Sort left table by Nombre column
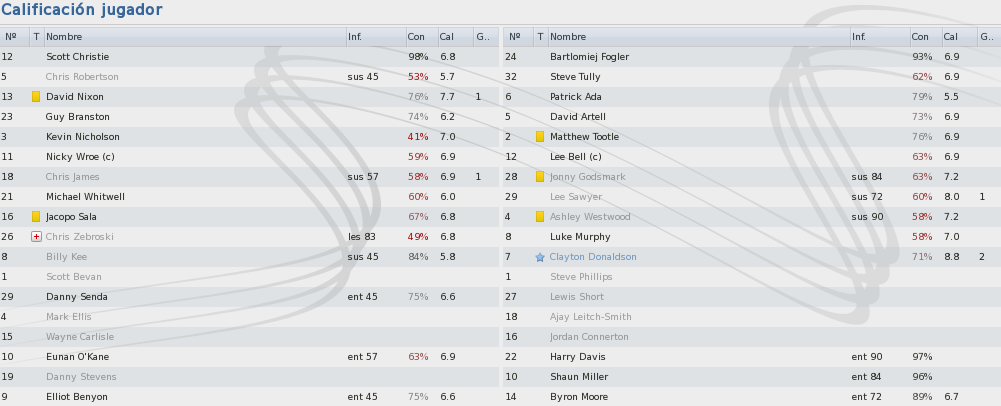The height and width of the screenshot is (406, 1001). tap(195, 37)
